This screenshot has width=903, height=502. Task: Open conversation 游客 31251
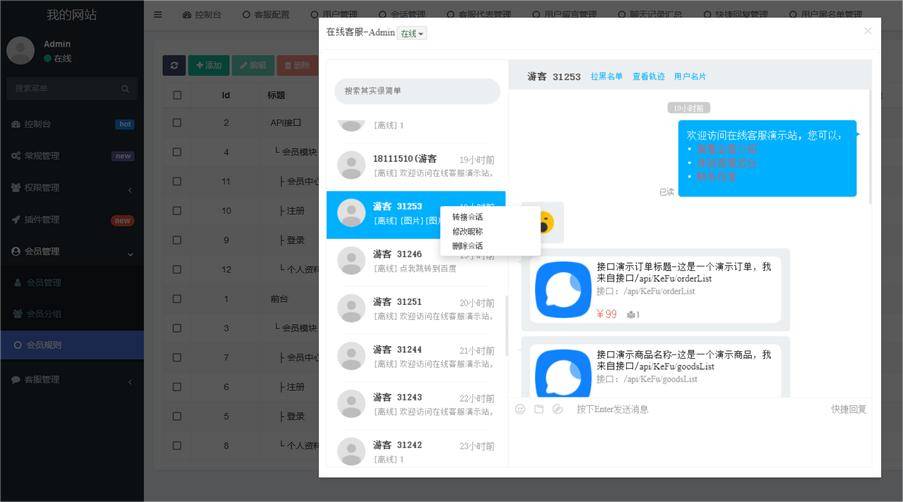(x=416, y=309)
